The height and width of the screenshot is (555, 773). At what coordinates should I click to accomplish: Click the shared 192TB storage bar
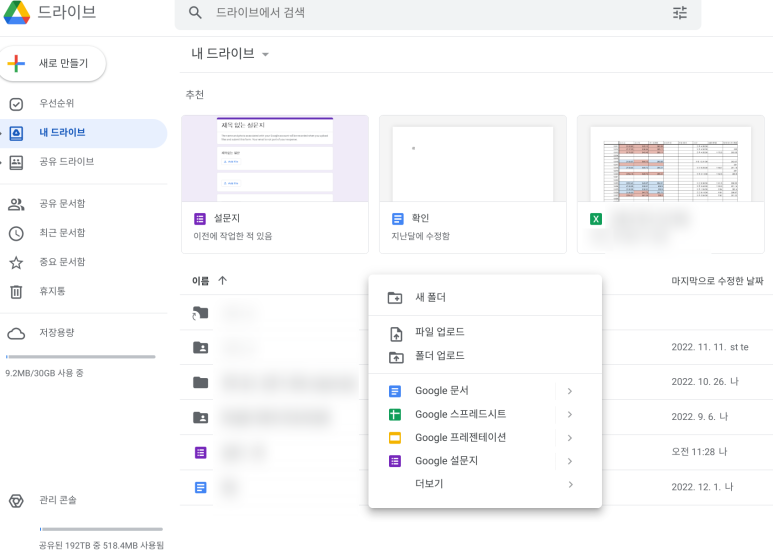coord(101,529)
